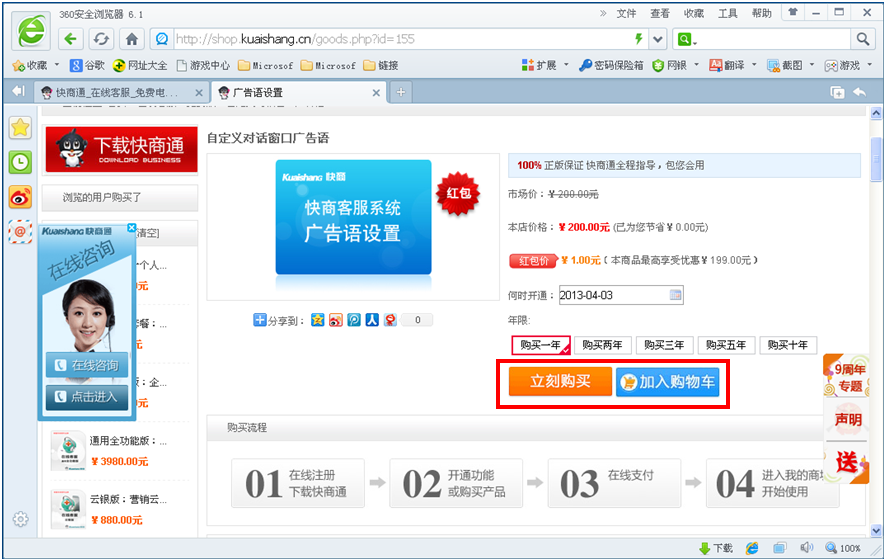The height and width of the screenshot is (560, 885).
Task: Open the 翻译 translate dropdown
Action: click(x=733, y=65)
